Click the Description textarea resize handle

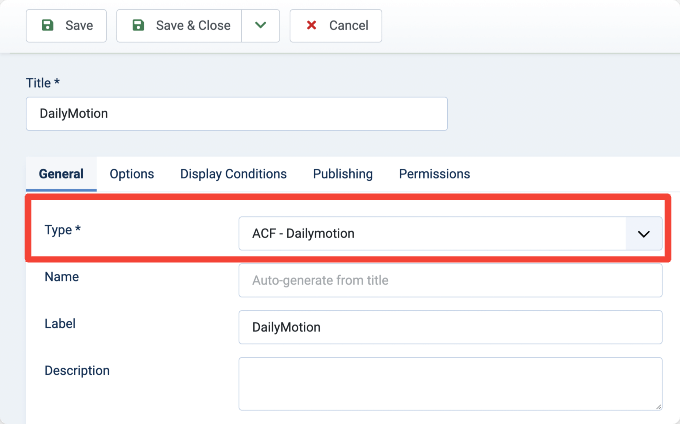[658, 406]
